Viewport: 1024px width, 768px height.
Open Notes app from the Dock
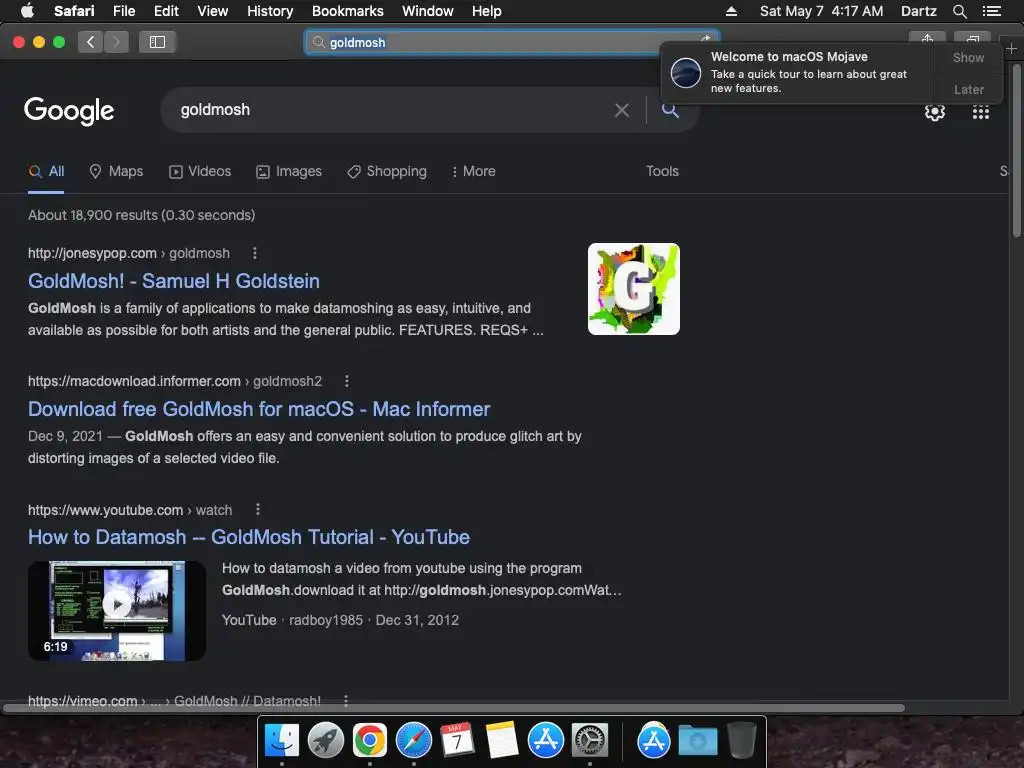pyautogui.click(x=502, y=741)
